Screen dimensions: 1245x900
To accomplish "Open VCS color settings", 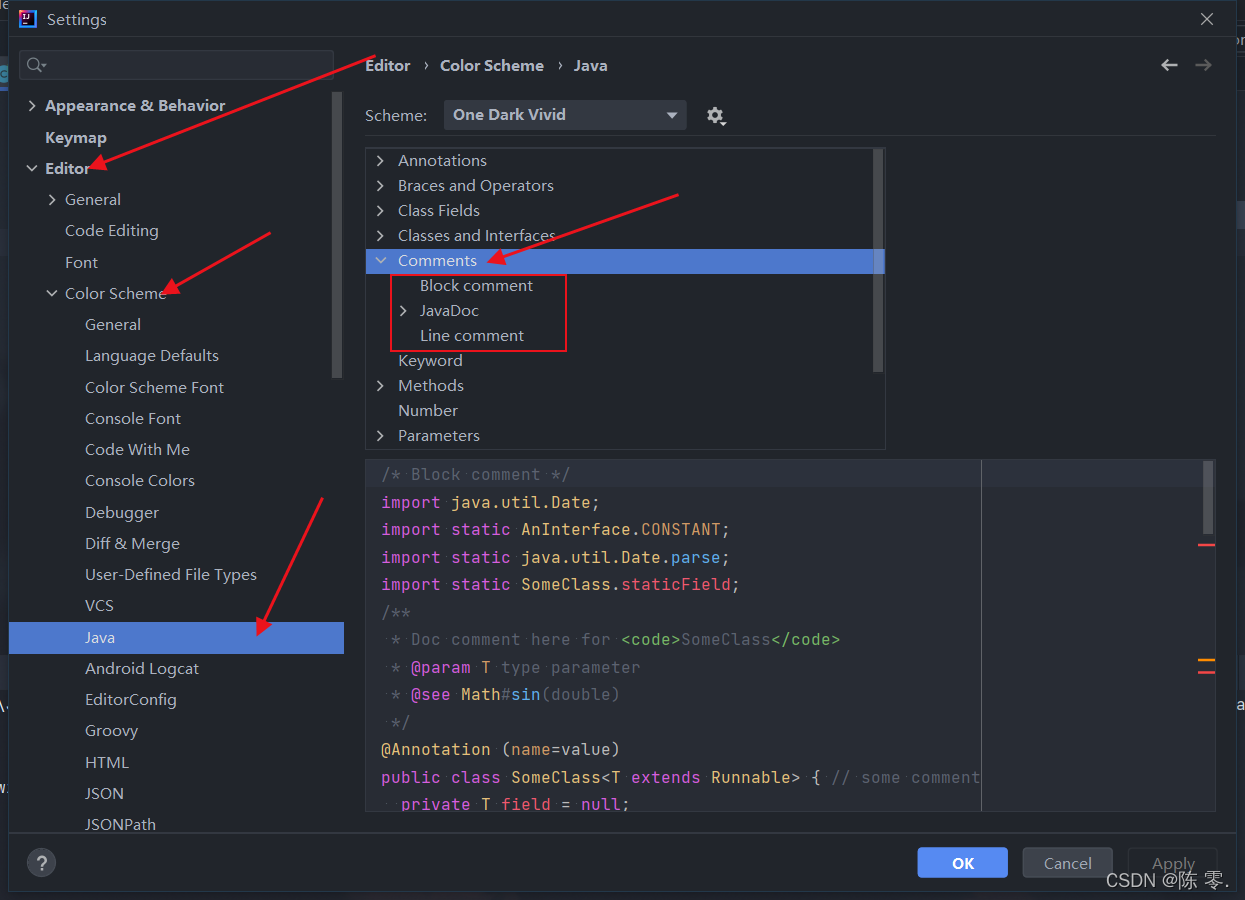I will click(x=99, y=606).
